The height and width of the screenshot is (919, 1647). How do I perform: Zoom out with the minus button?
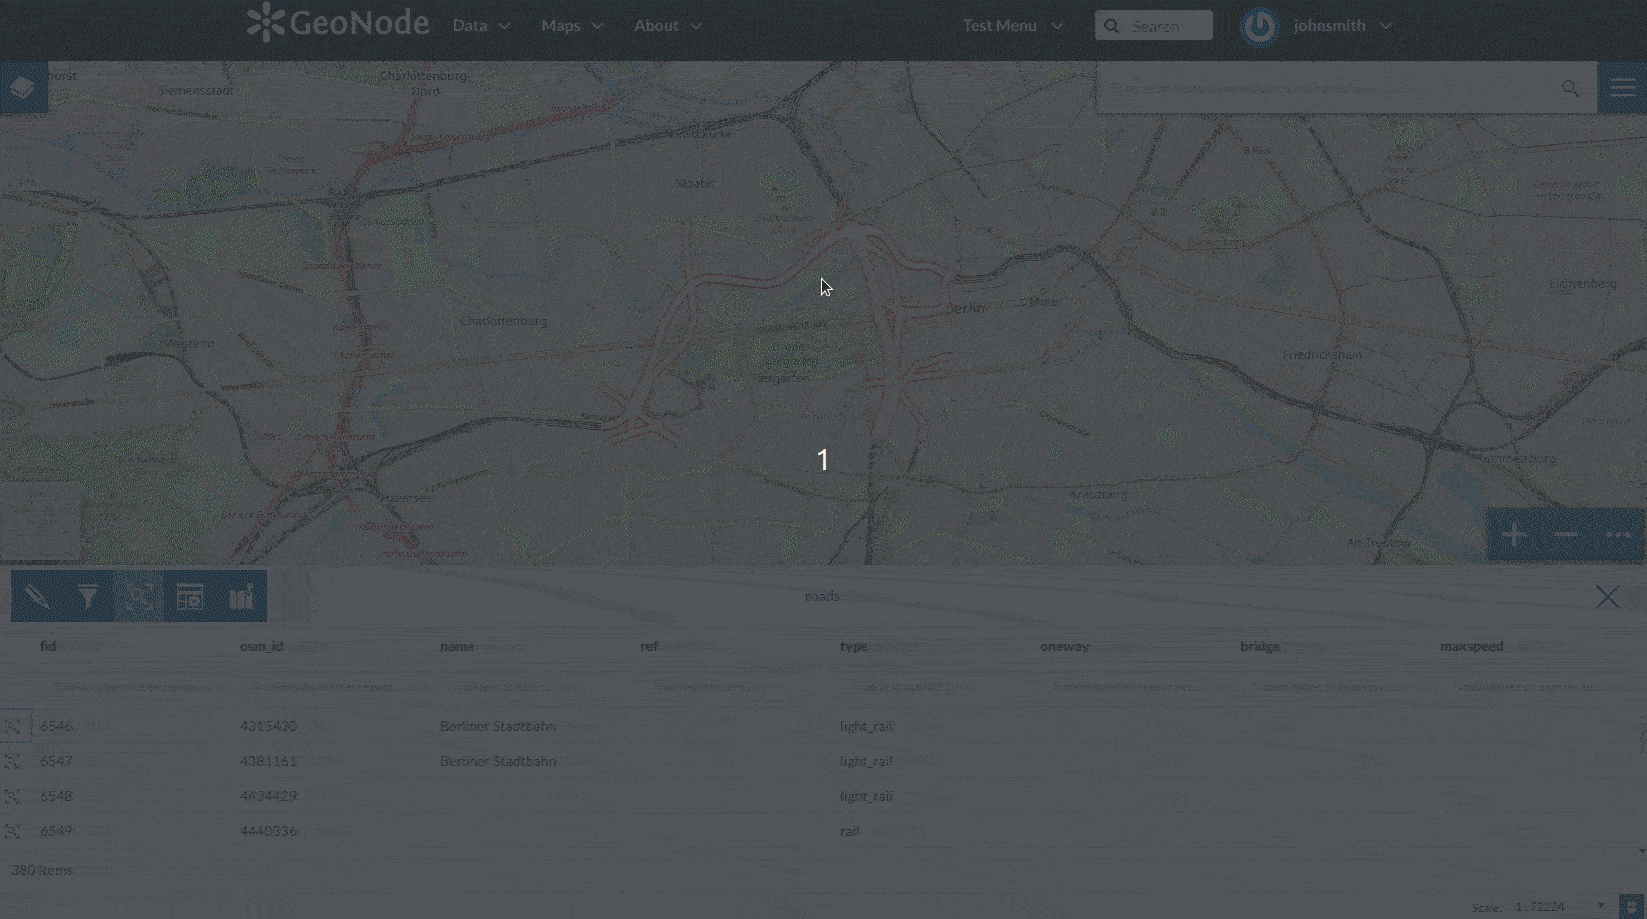pos(1566,535)
